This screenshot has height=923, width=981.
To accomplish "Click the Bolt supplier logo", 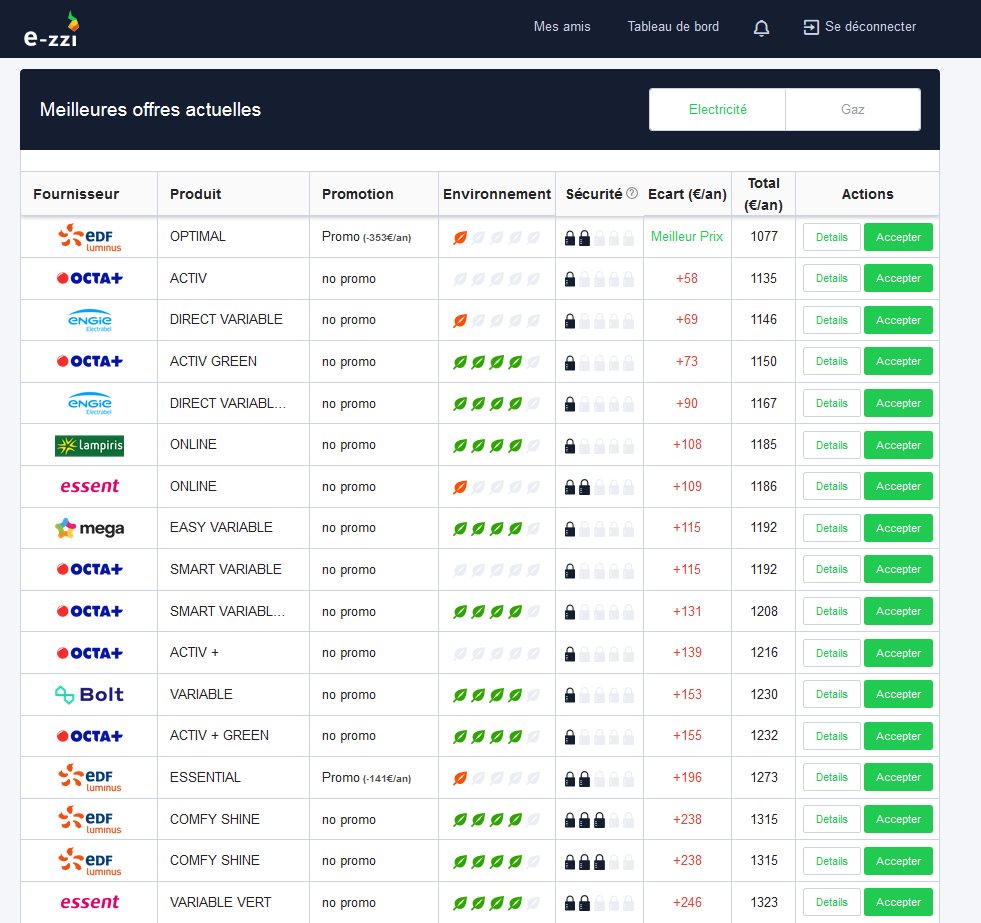I will coord(89,694).
